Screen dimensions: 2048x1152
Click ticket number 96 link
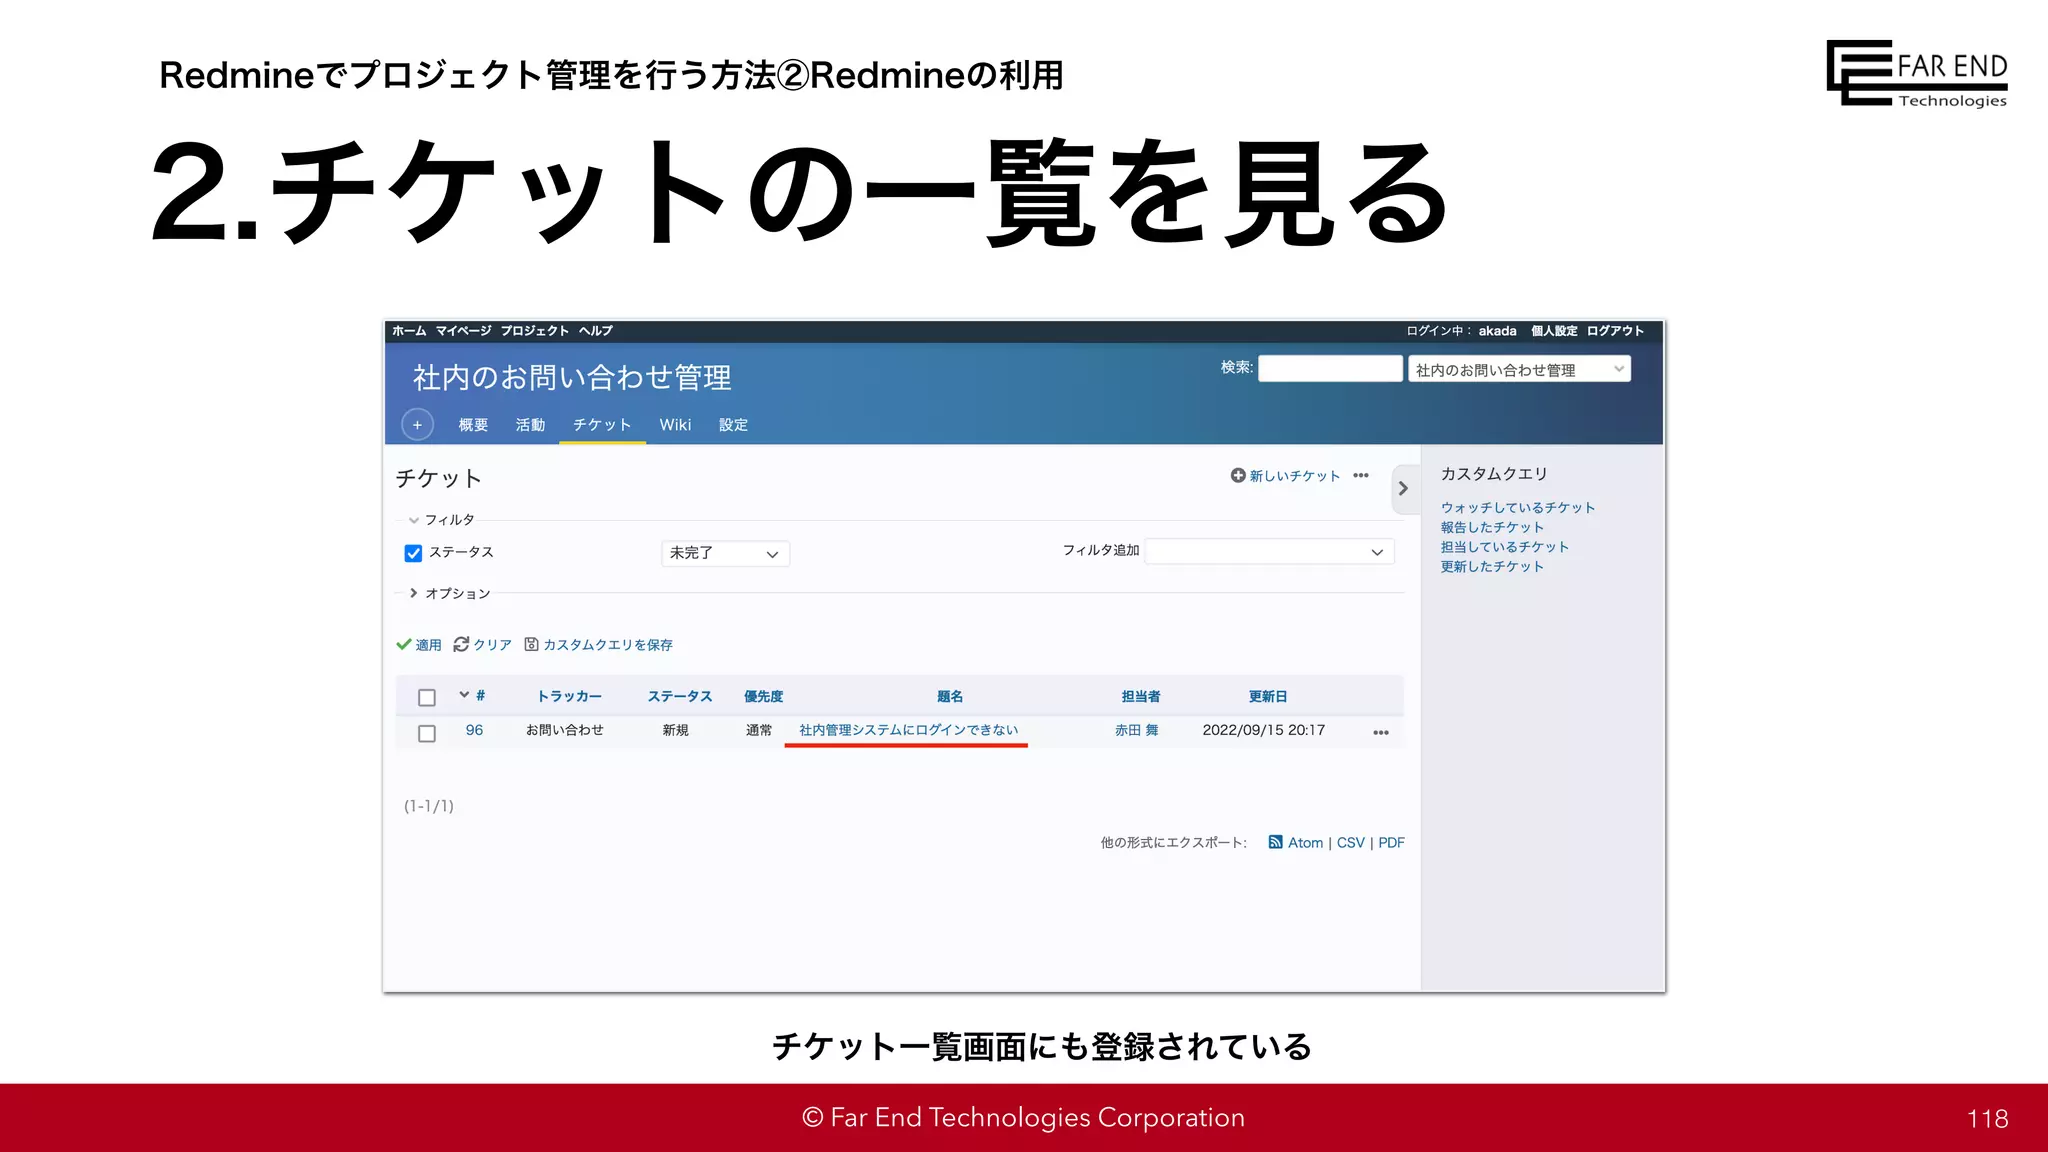474,730
